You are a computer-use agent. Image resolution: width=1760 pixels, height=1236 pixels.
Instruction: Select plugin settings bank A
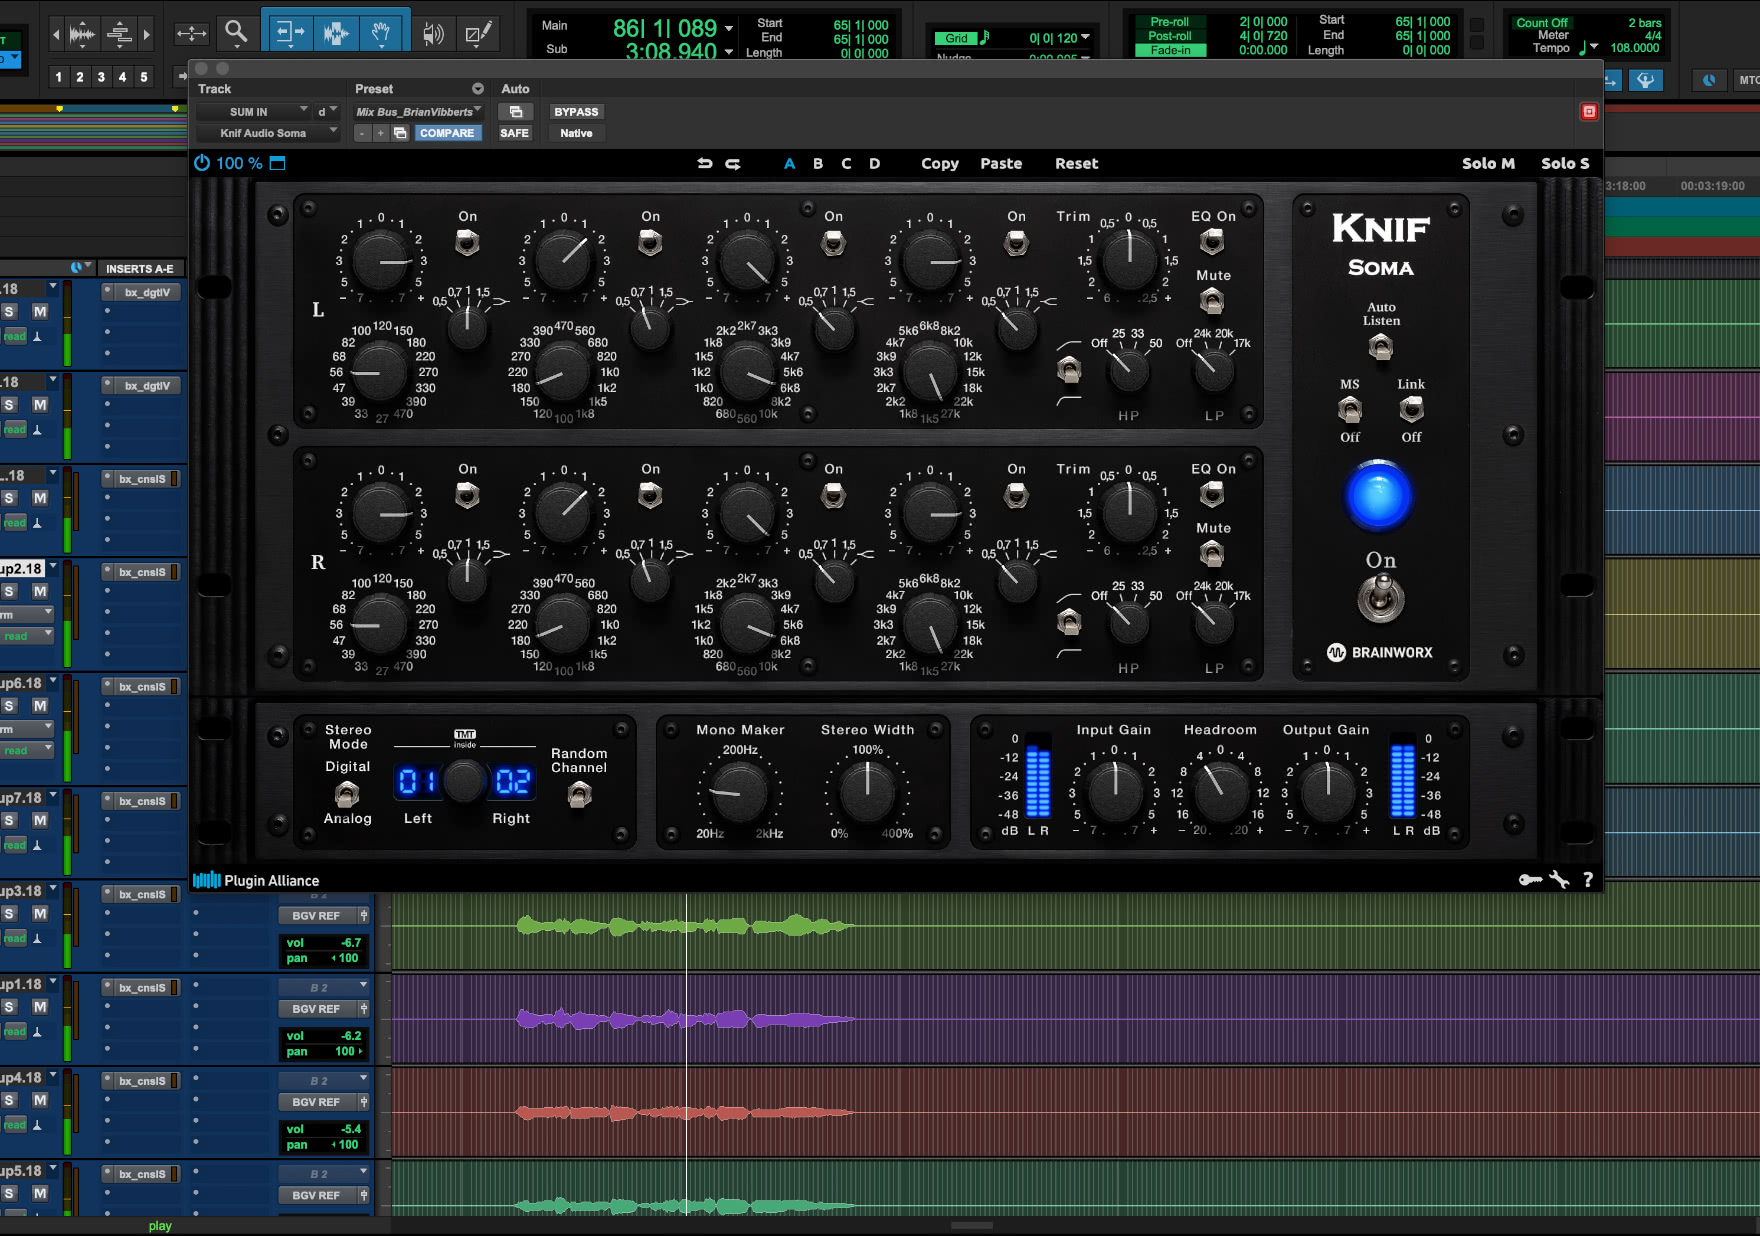[790, 163]
